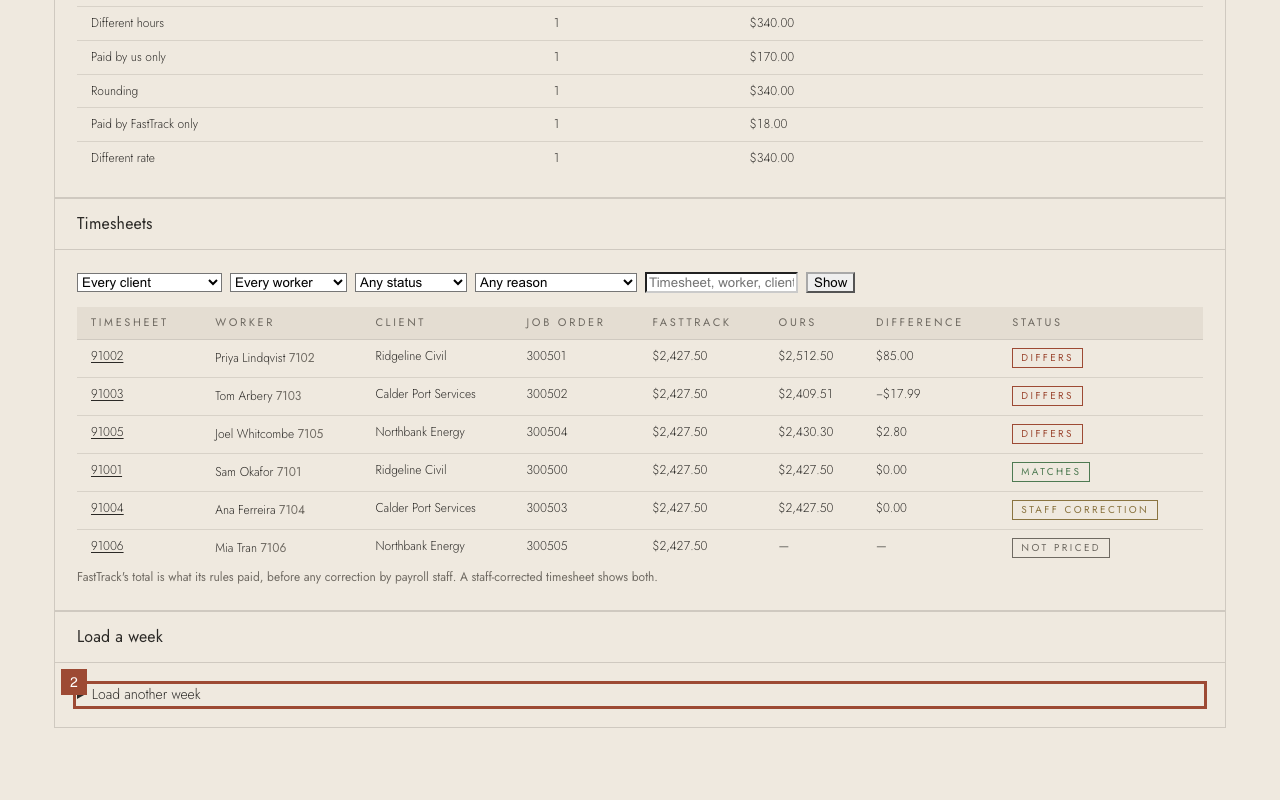Click the Staff Correction status badge
The height and width of the screenshot is (800, 1280).
point(1085,510)
